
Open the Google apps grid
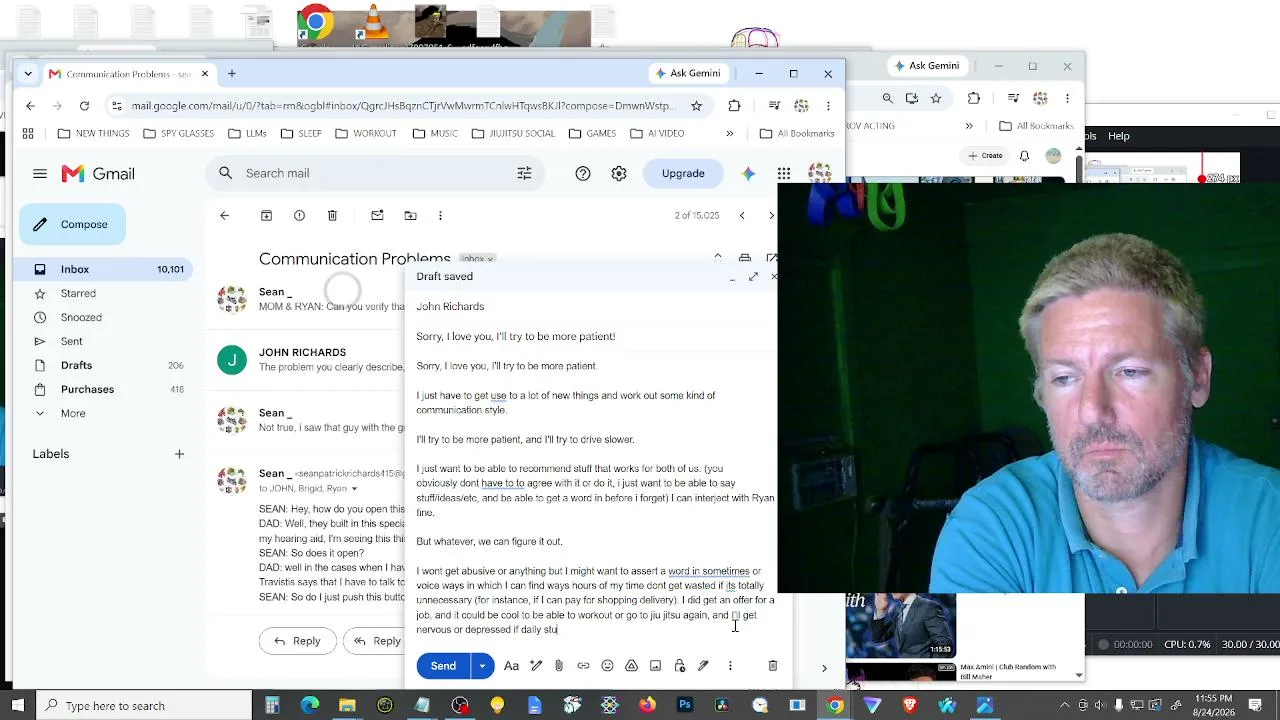coord(784,173)
